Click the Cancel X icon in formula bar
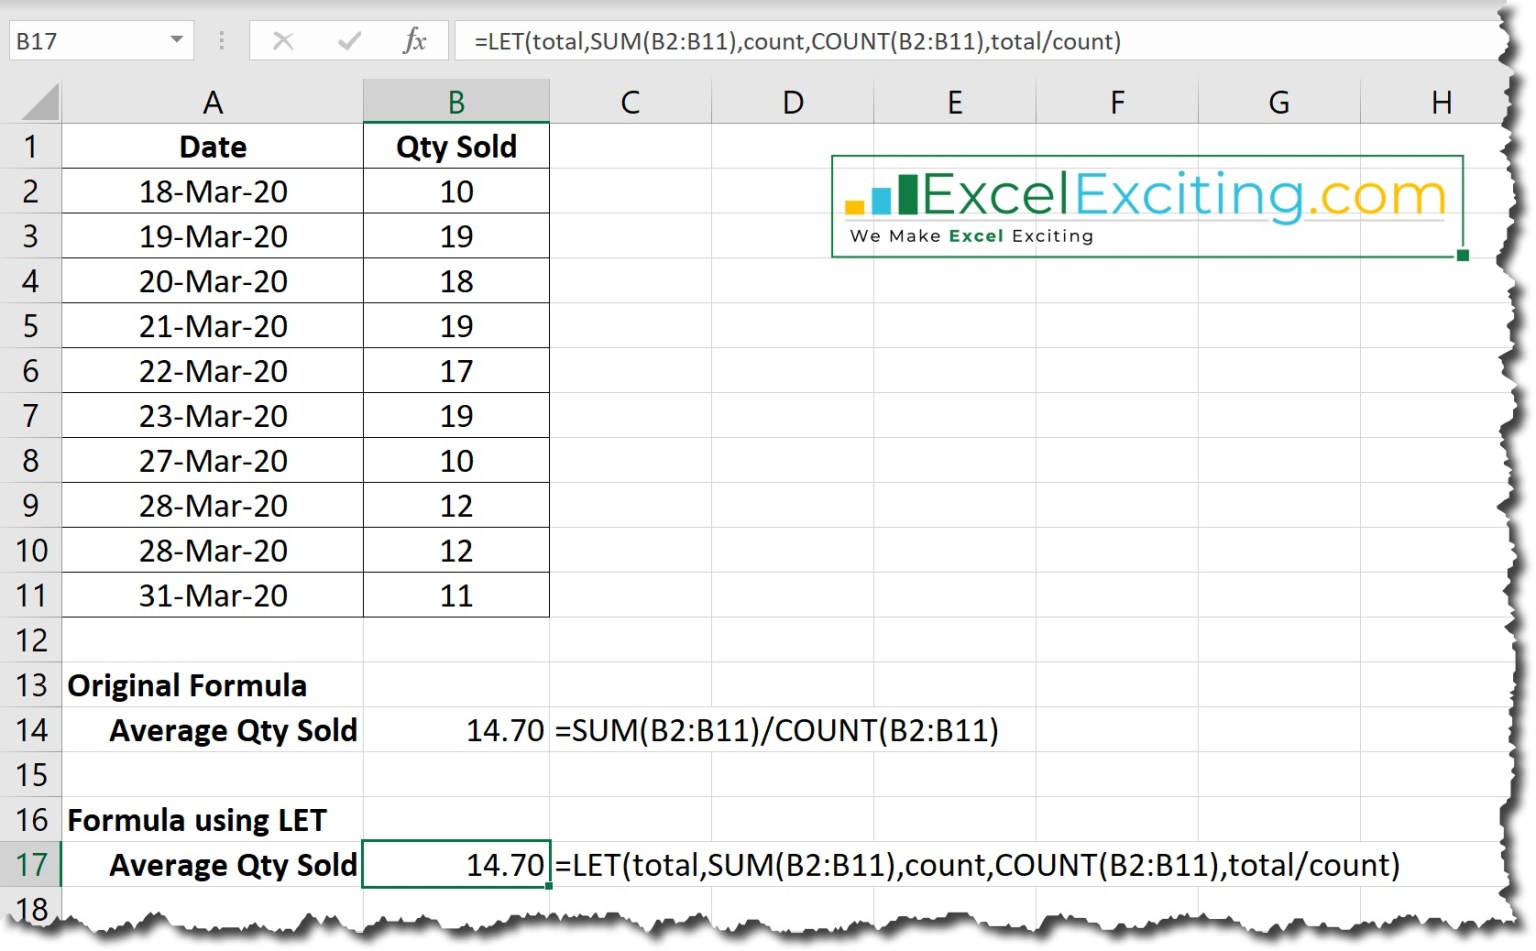 [283, 41]
